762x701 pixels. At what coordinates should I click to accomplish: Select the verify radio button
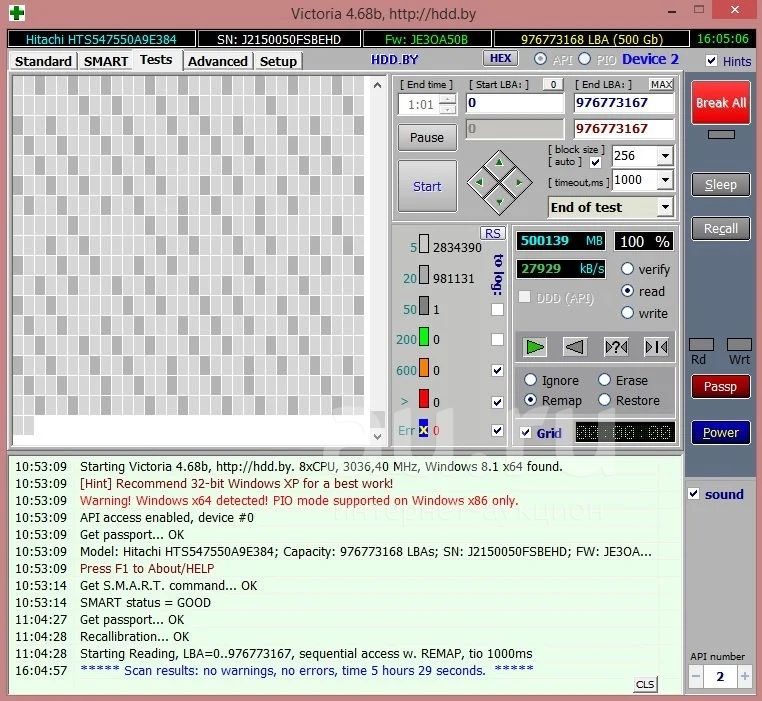point(627,269)
